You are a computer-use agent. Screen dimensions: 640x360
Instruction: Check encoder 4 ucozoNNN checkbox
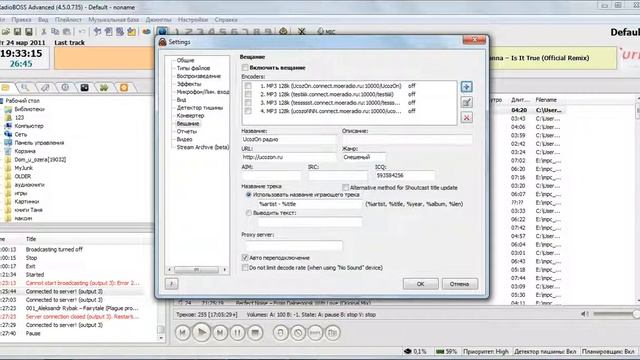pyautogui.click(x=248, y=111)
